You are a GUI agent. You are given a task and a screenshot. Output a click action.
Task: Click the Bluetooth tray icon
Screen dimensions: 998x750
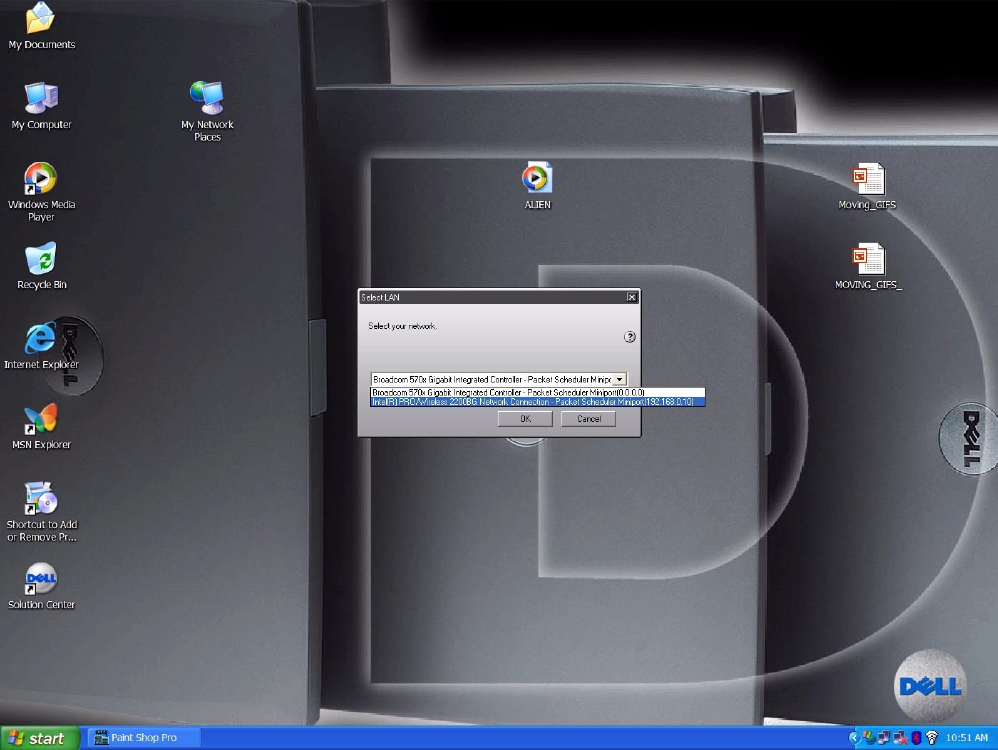[917, 737]
